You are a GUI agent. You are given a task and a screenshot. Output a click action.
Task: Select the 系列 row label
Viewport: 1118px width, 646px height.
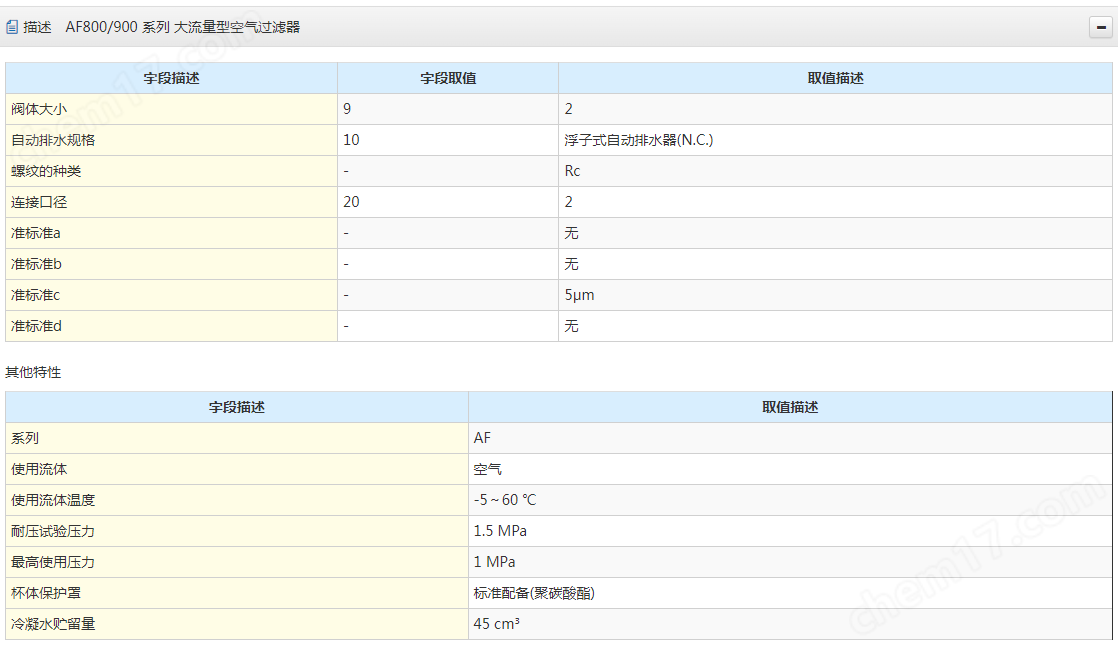click(25, 438)
